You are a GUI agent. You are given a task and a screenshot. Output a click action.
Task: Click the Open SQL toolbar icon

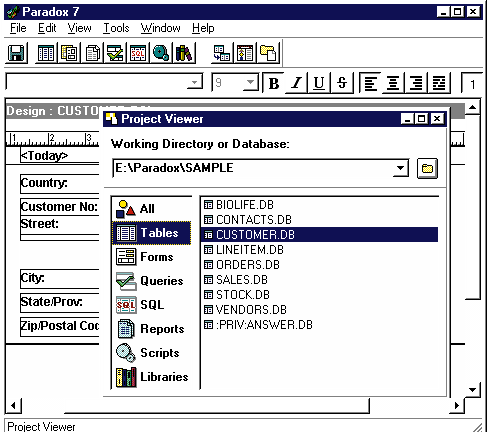click(x=138, y=53)
